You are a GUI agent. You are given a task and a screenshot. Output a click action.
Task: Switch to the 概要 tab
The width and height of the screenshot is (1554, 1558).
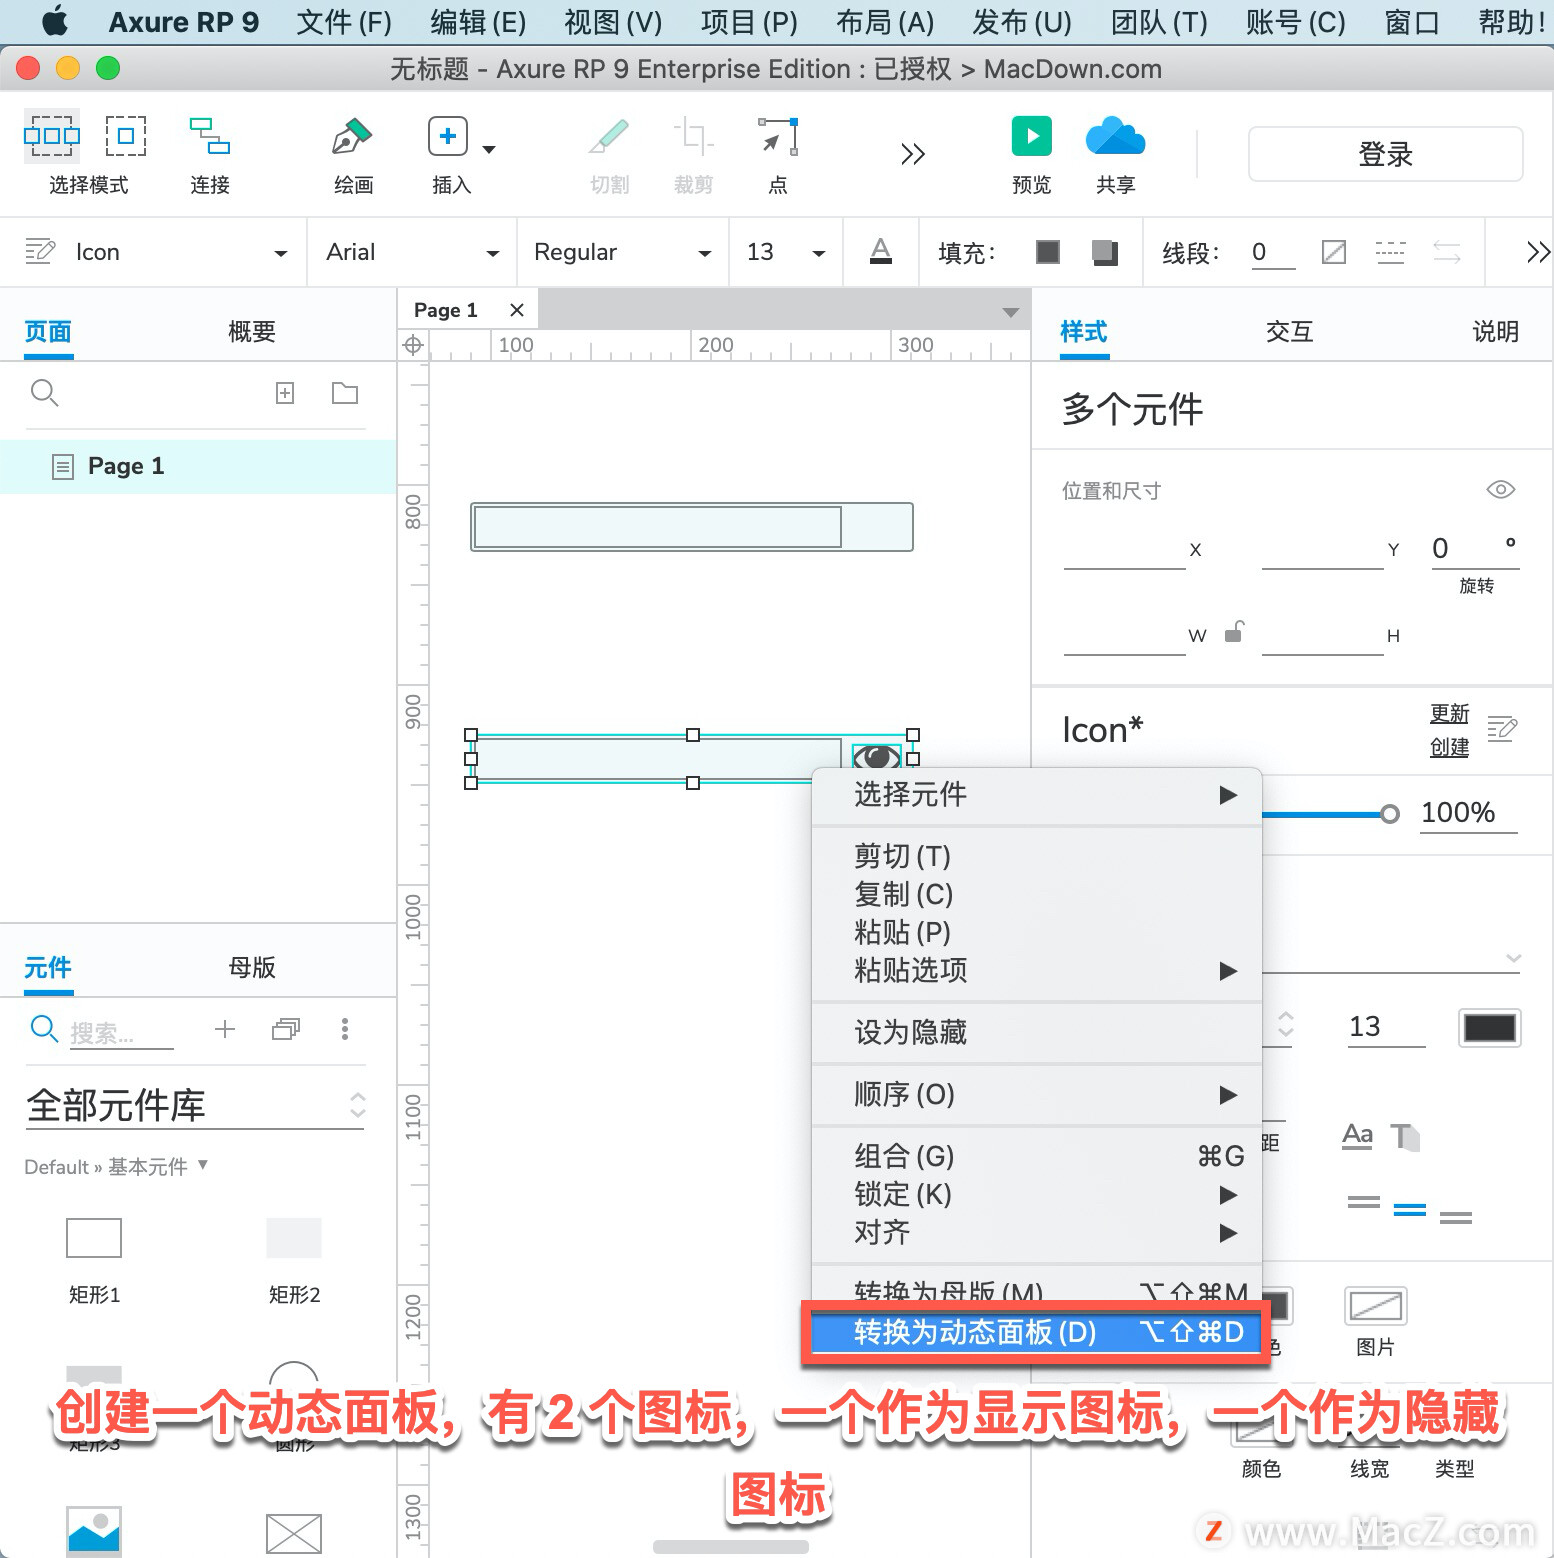[251, 332]
